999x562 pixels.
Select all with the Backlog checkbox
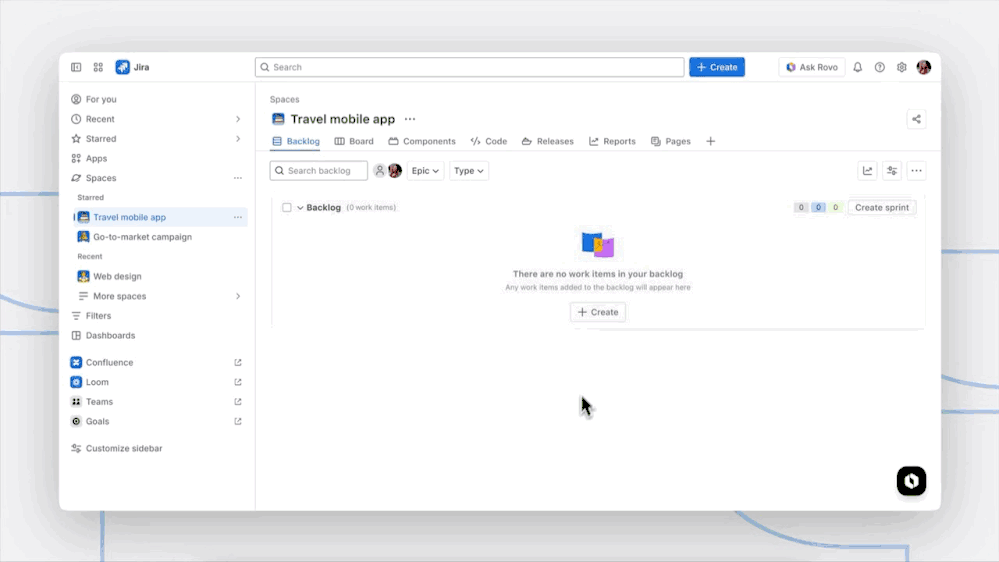point(287,208)
